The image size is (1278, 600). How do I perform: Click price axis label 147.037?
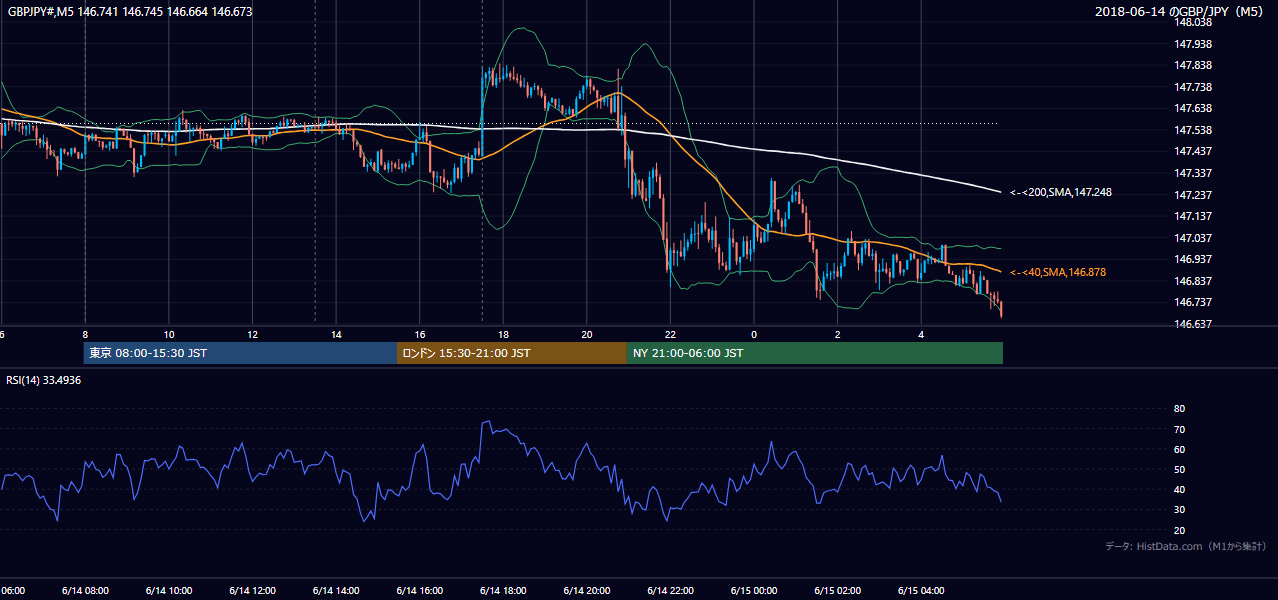point(1194,238)
